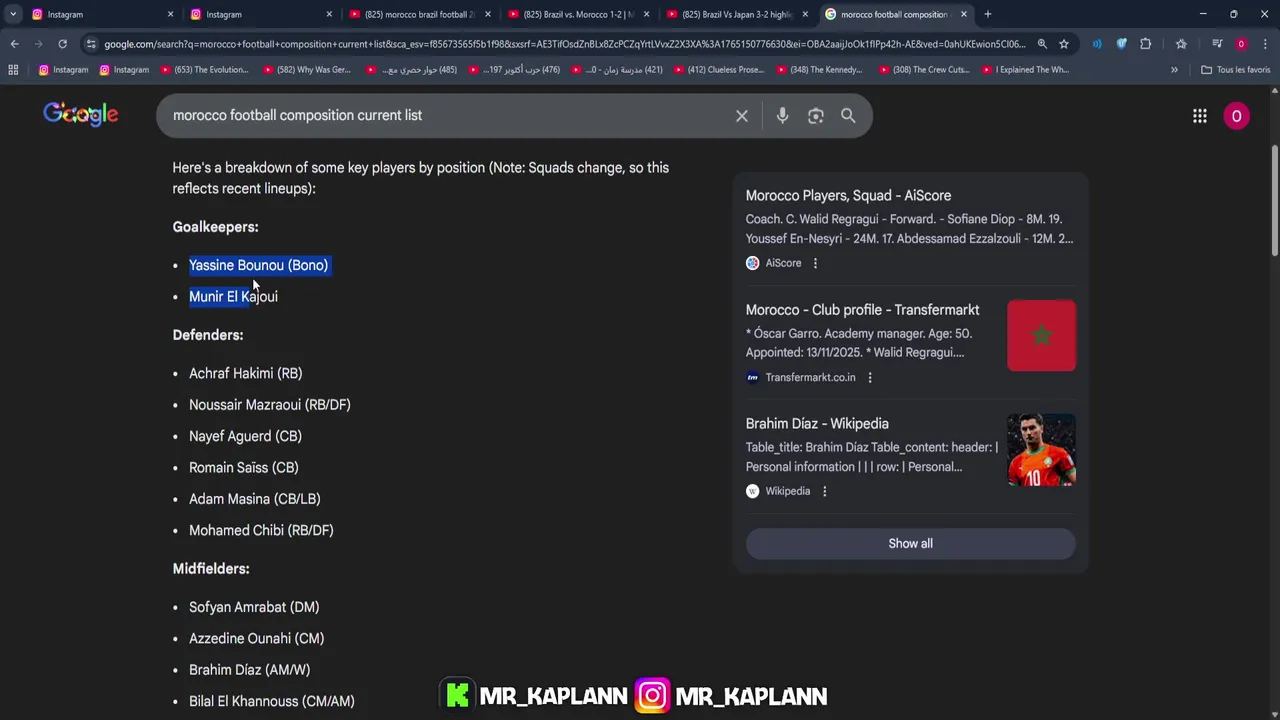Open I Explained The Wh... bookmark
This screenshot has width=1280, height=720.
[x=1025, y=70]
